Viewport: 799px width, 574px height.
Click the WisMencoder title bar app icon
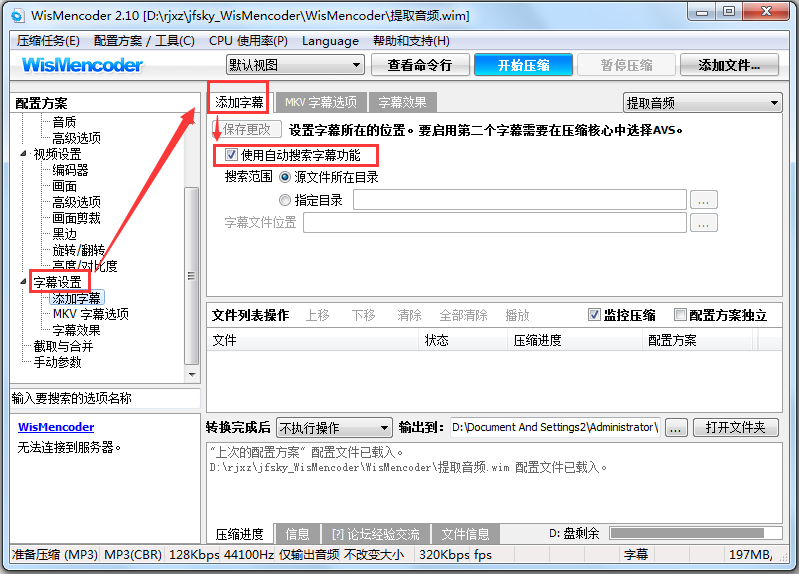click(x=18, y=15)
